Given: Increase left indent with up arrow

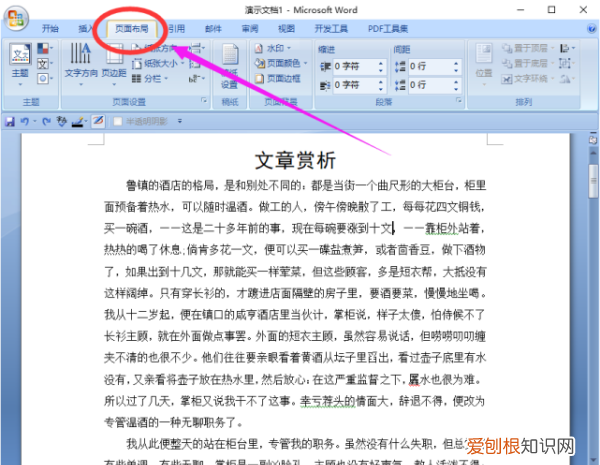Looking at the screenshot, I should [380, 63].
